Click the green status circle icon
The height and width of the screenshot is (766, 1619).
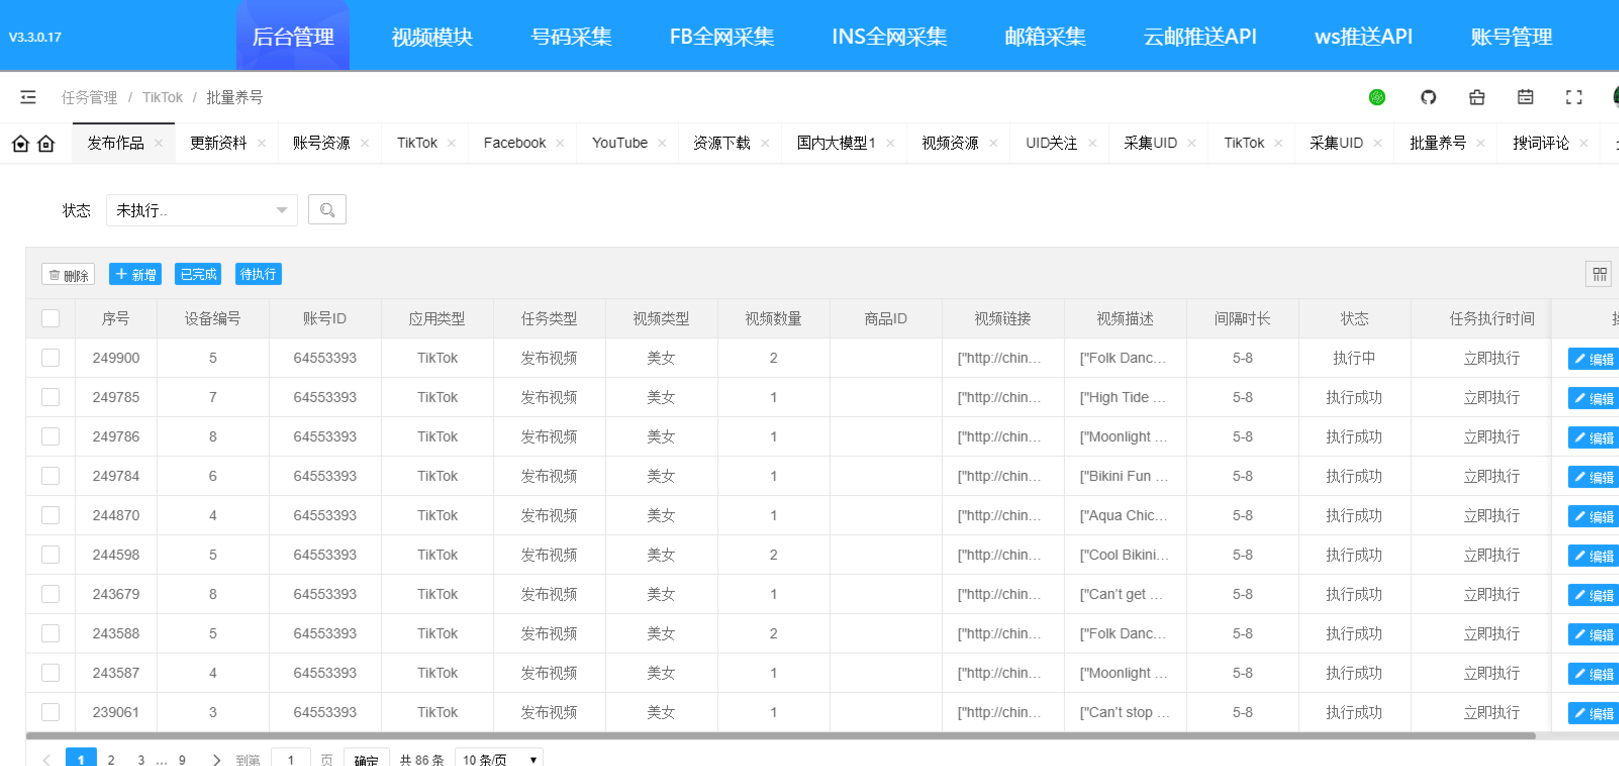(x=1377, y=97)
